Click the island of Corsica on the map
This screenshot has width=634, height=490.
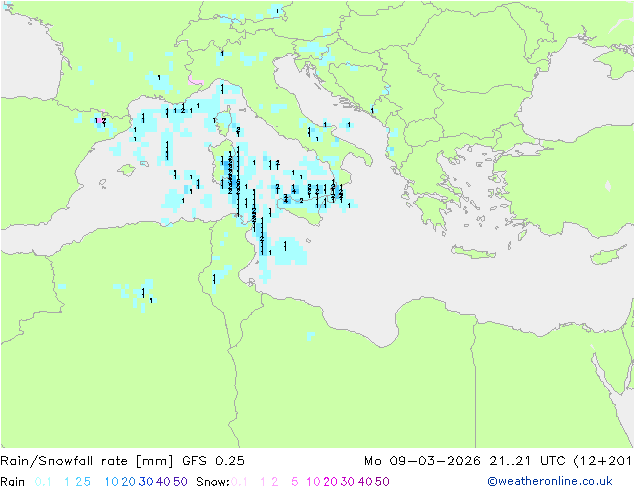click(225, 120)
